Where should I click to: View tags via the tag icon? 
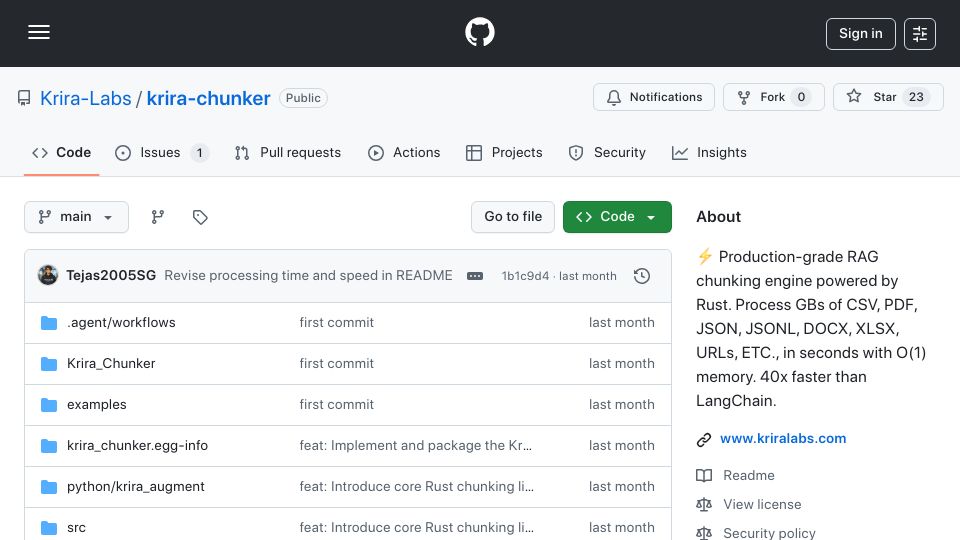[x=200, y=217]
